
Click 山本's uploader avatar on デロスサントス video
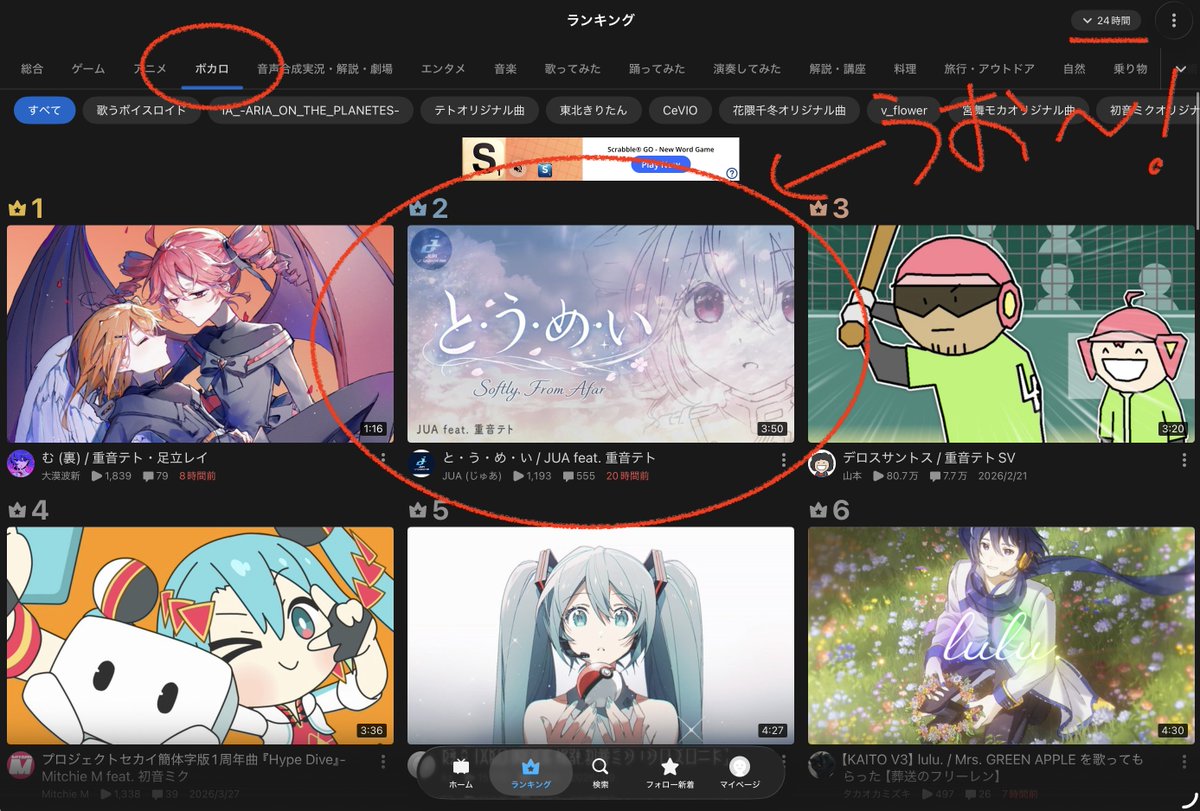[822, 464]
